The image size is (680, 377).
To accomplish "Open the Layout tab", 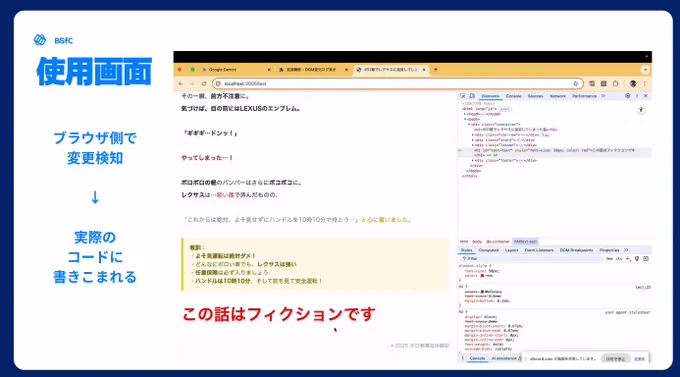I will [x=512, y=250].
